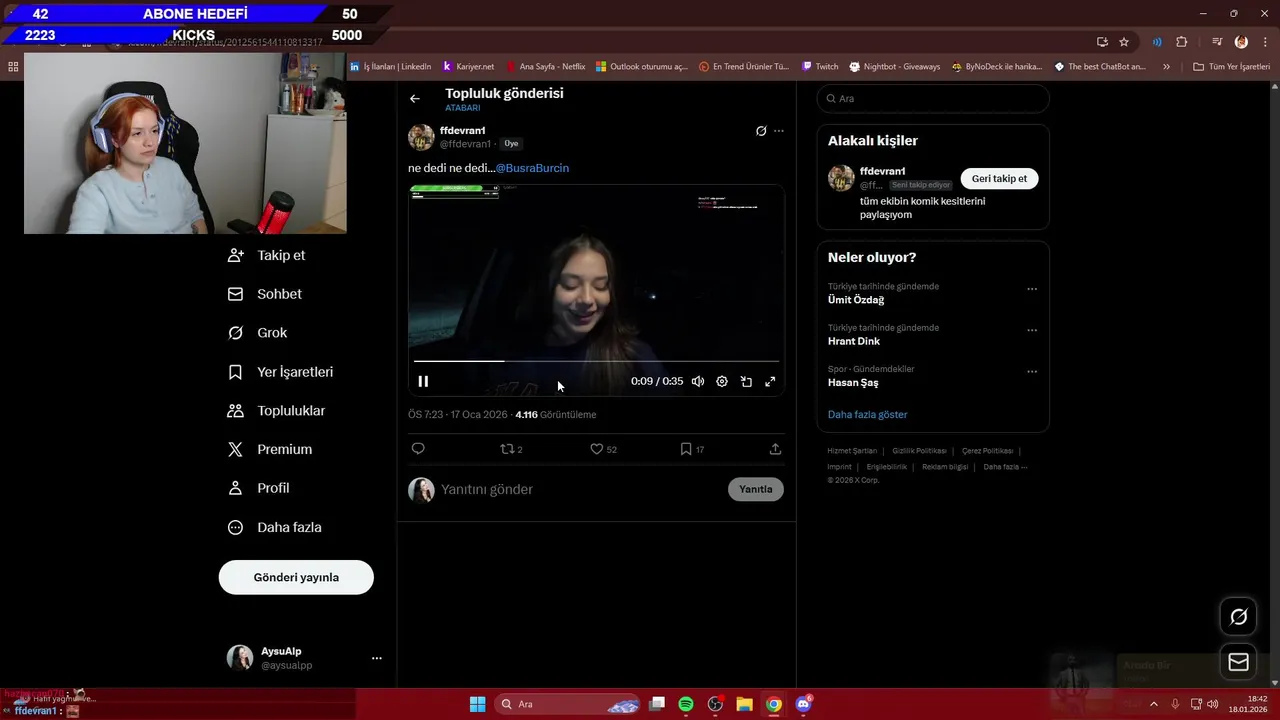Click into the Yanıtını gönder reply field

point(580,489)
